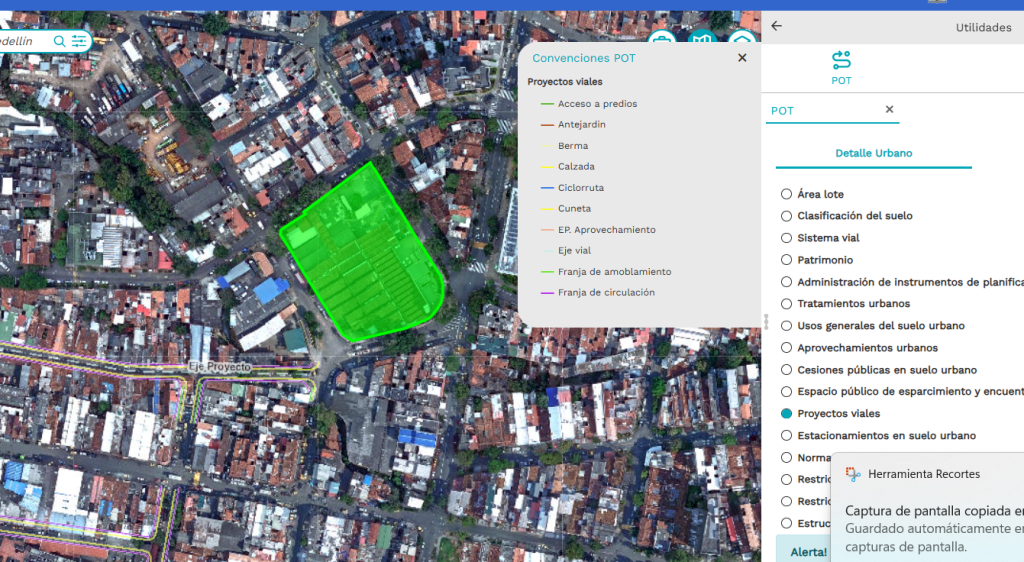Choose Administración de instrumentos de planificación option
The image size is (1024, 562).
tap(786, 282)
